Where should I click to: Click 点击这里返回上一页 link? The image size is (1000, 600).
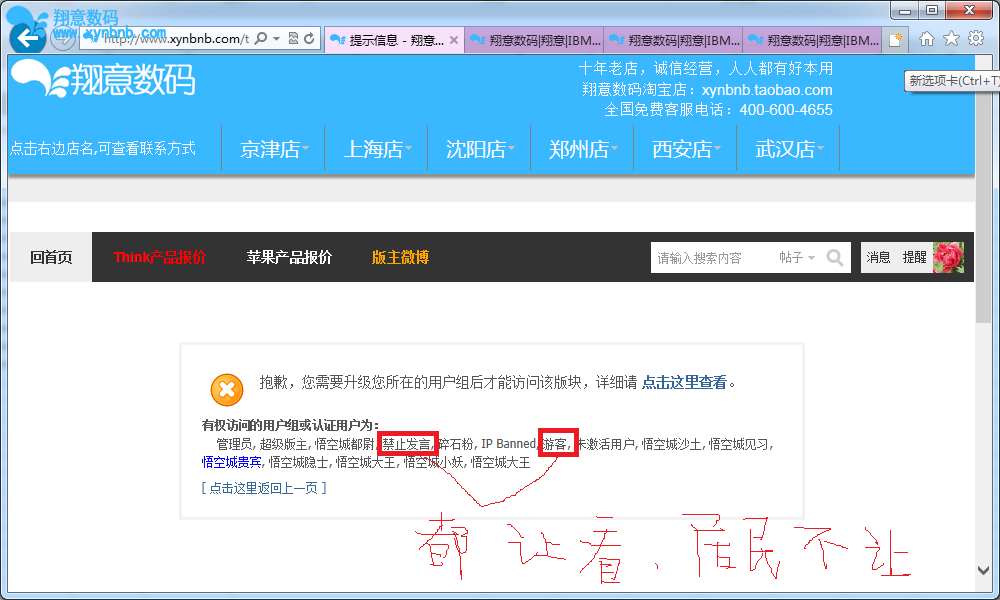click(x=264, y=488)
